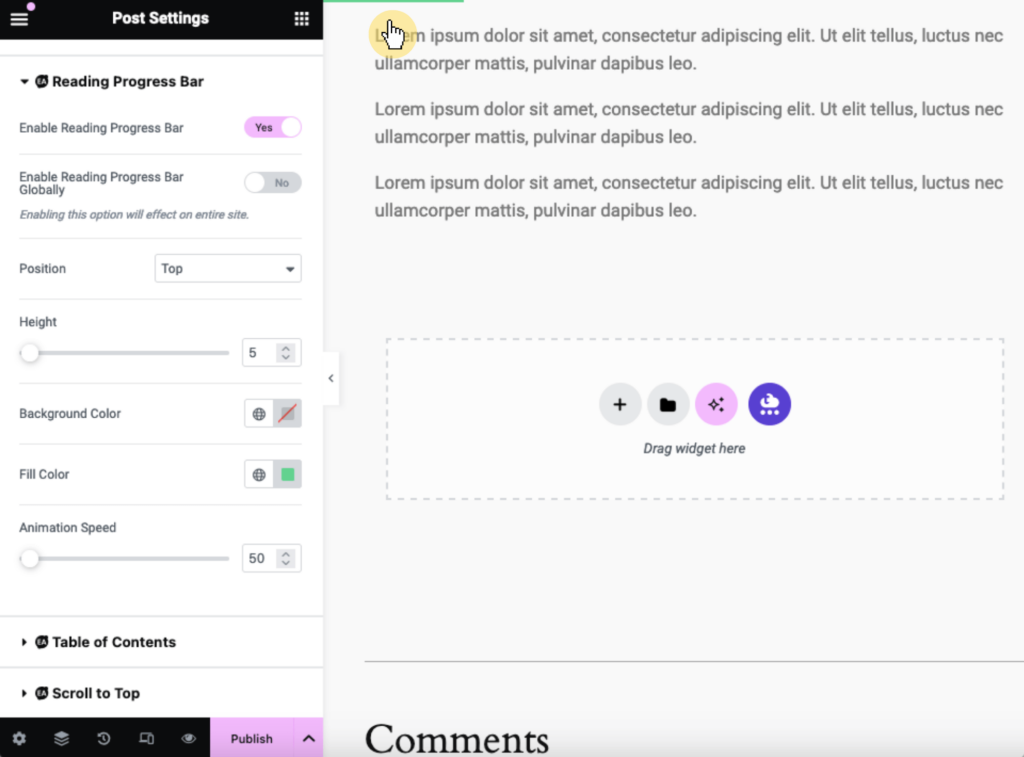Turn off Enable Reading Progress Bar
1024x757 pixels.
click(273, 127)
